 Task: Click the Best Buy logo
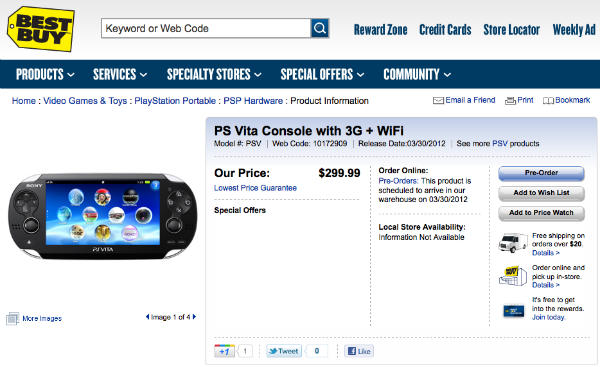[41, 29]
